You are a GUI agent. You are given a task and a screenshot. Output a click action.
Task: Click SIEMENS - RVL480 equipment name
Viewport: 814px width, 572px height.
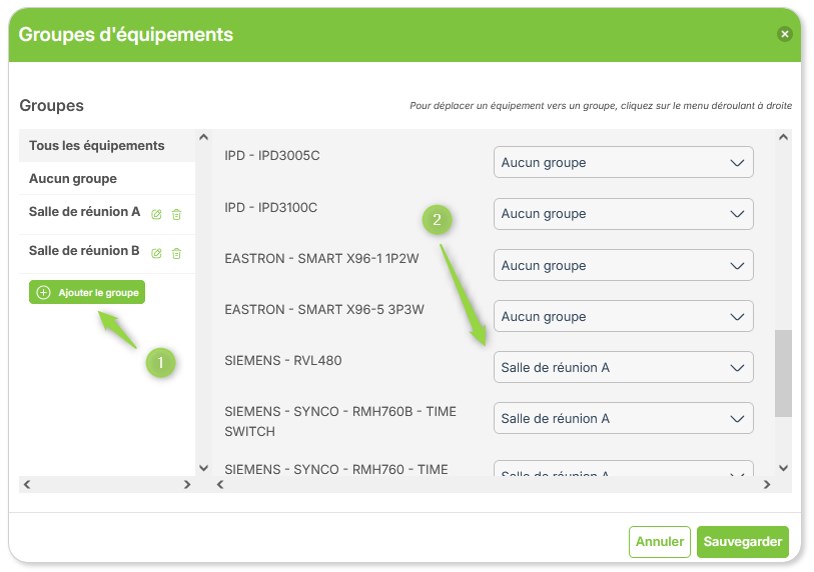click(283, 360)
